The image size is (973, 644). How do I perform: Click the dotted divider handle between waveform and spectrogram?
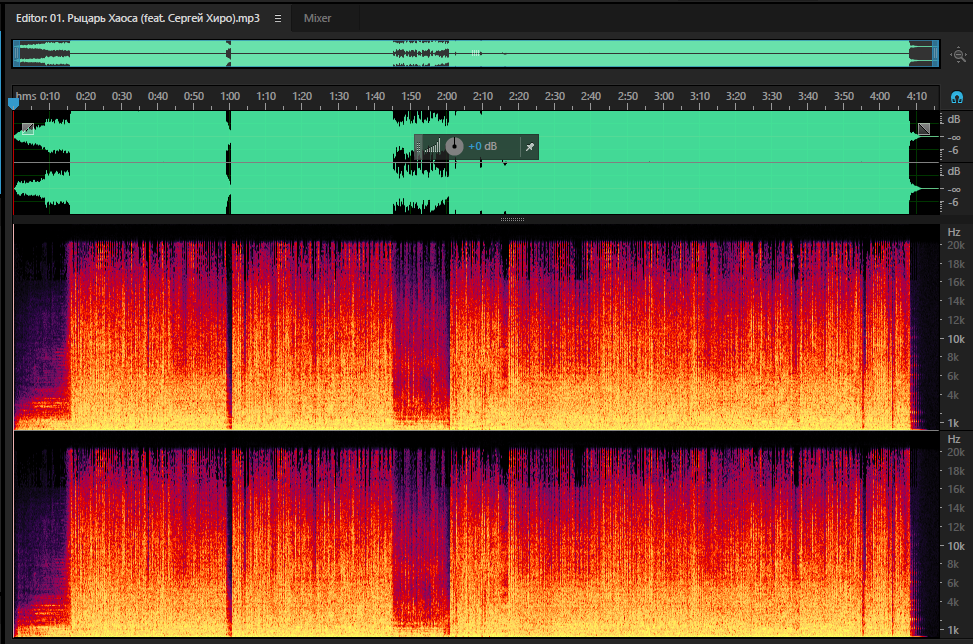coord(513,219)
